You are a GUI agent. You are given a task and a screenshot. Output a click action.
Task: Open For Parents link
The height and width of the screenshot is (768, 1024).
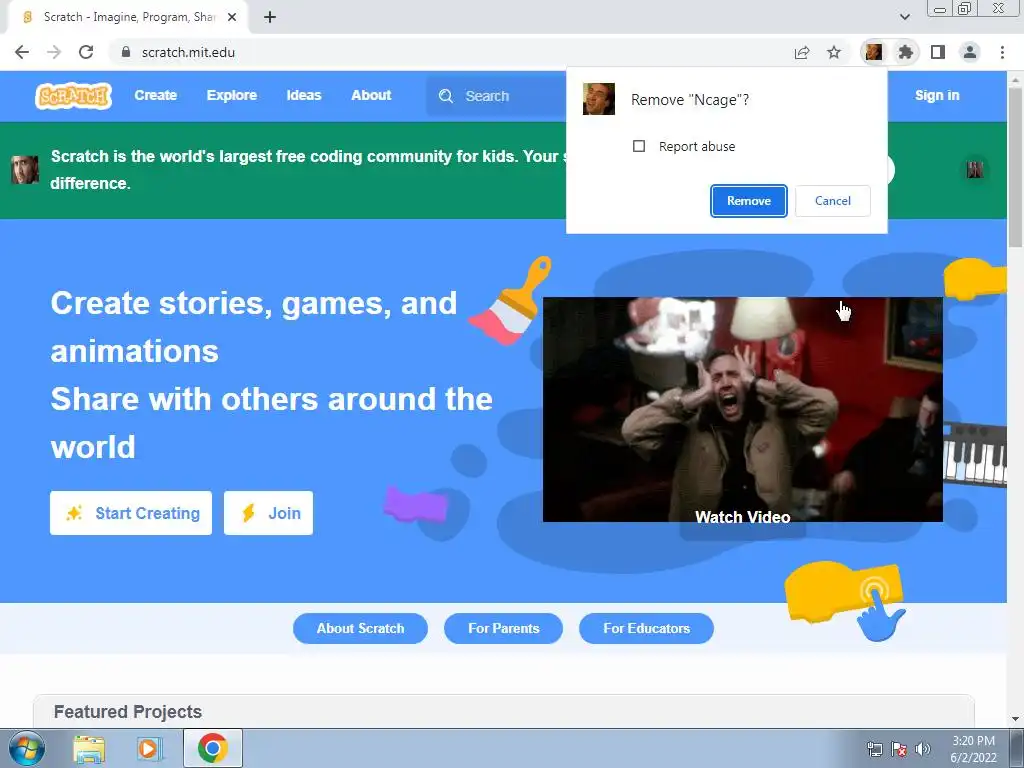click(504, 628)
